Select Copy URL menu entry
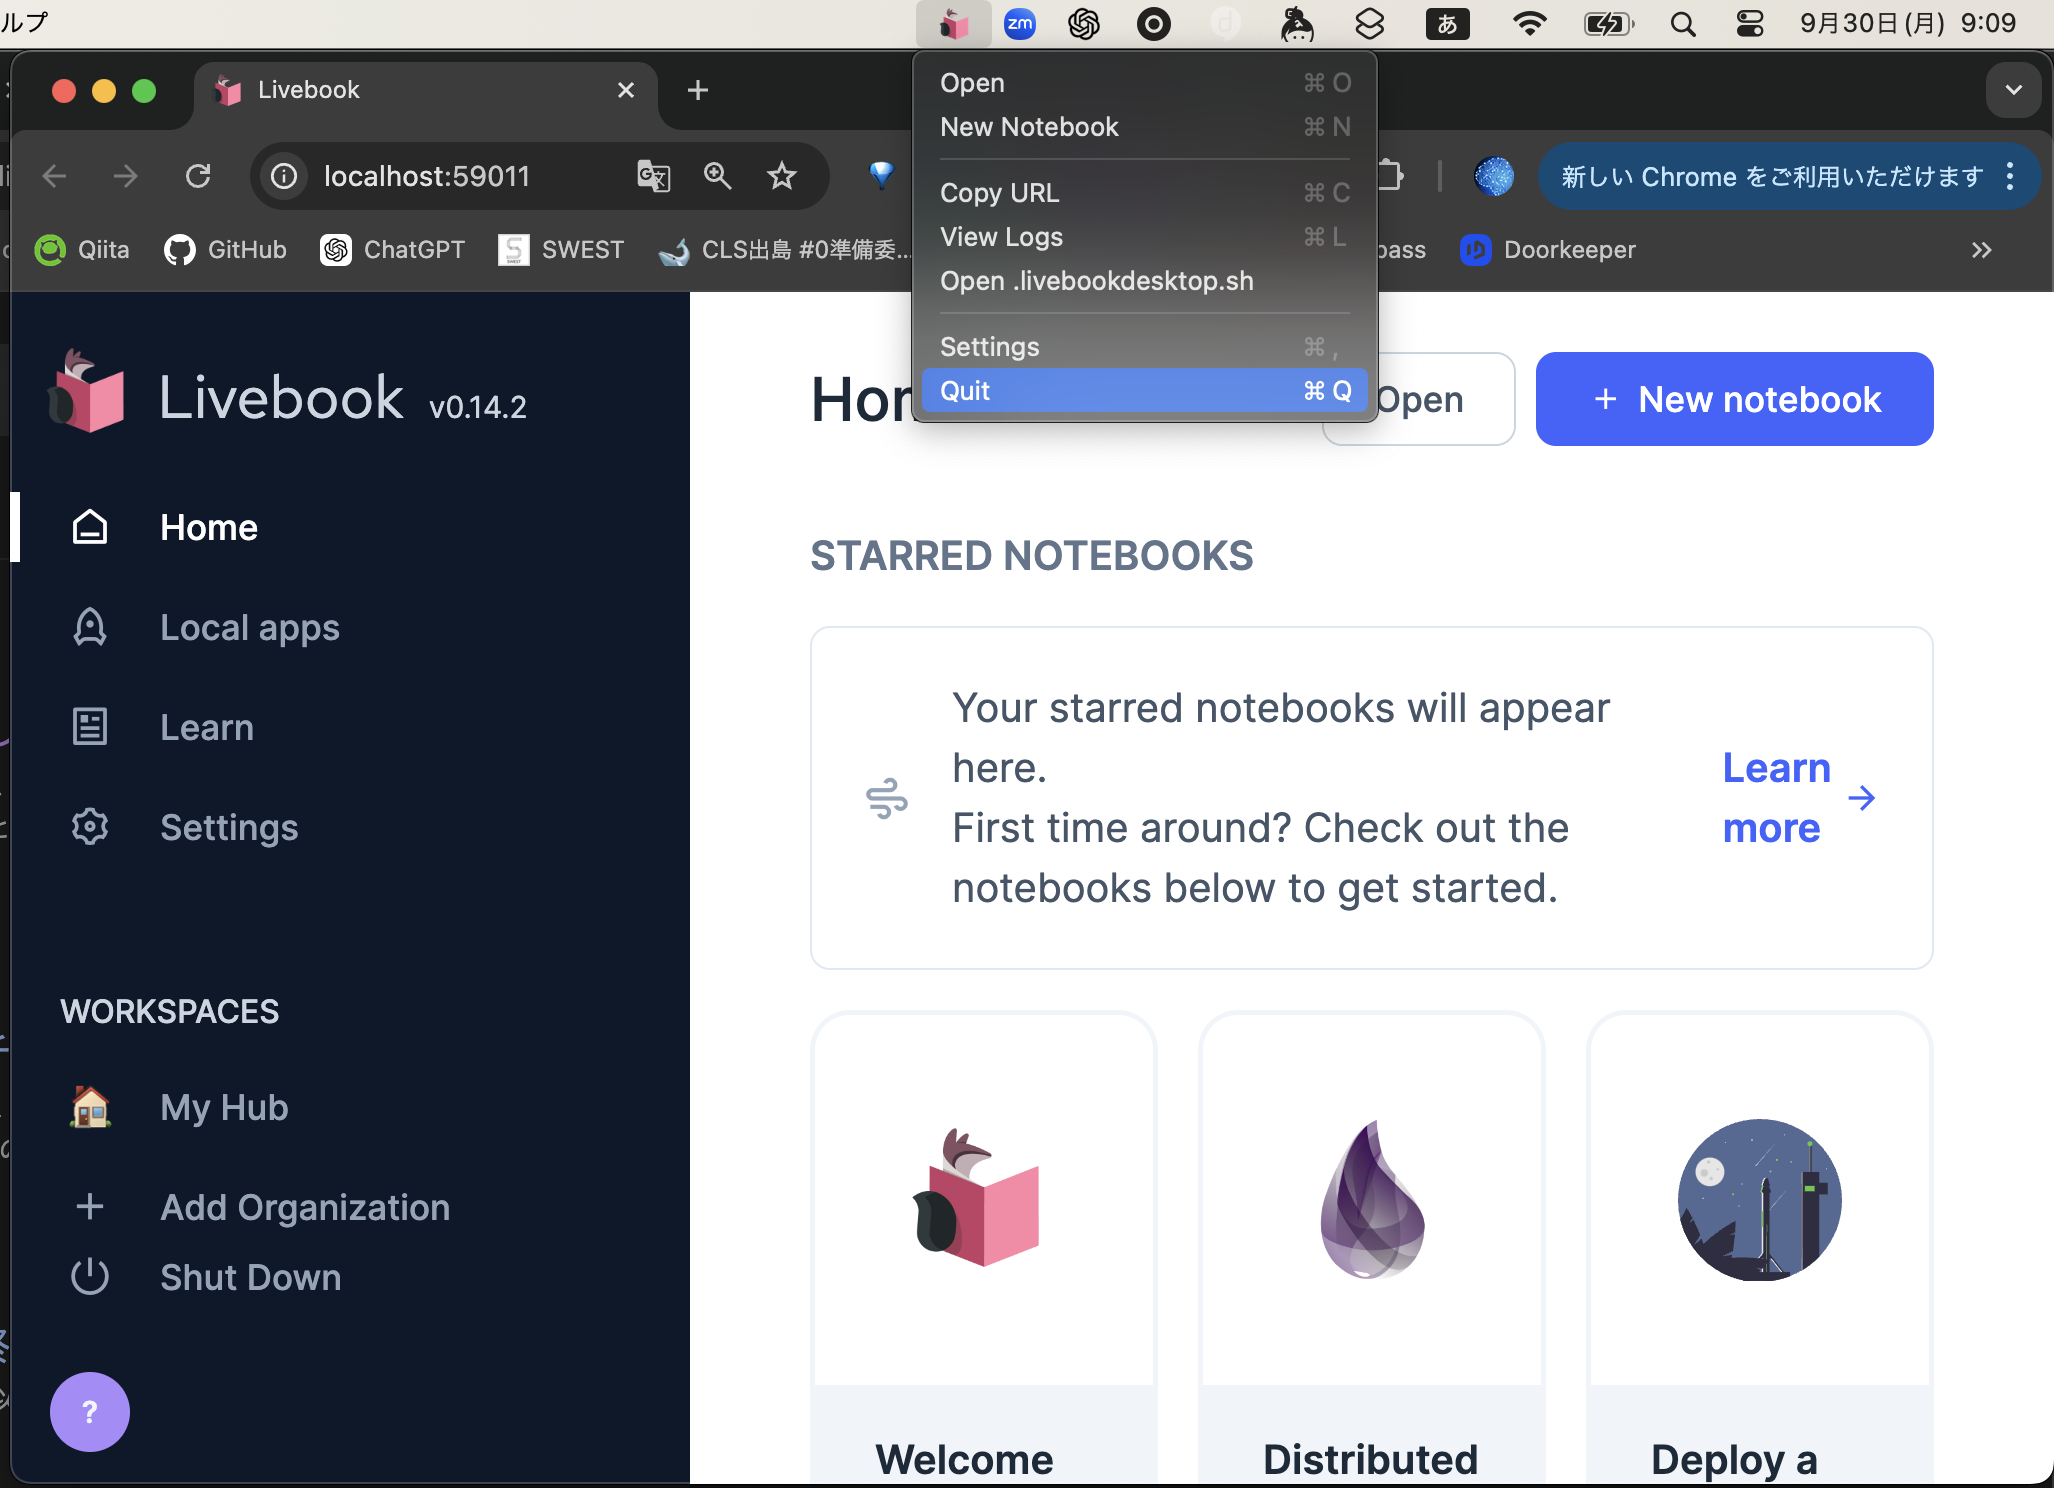The height and width of the screenshot is (1488, 2054). click(999, 193)
